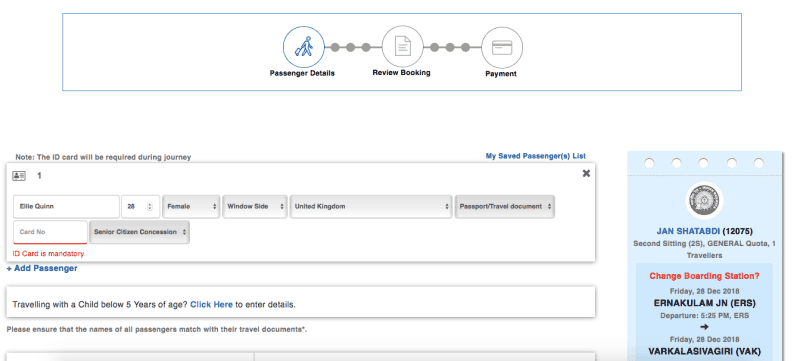The width and height of the screenshot is (800, 361).
Task: Click the Review Booking document icon
Action: [403, 46]
